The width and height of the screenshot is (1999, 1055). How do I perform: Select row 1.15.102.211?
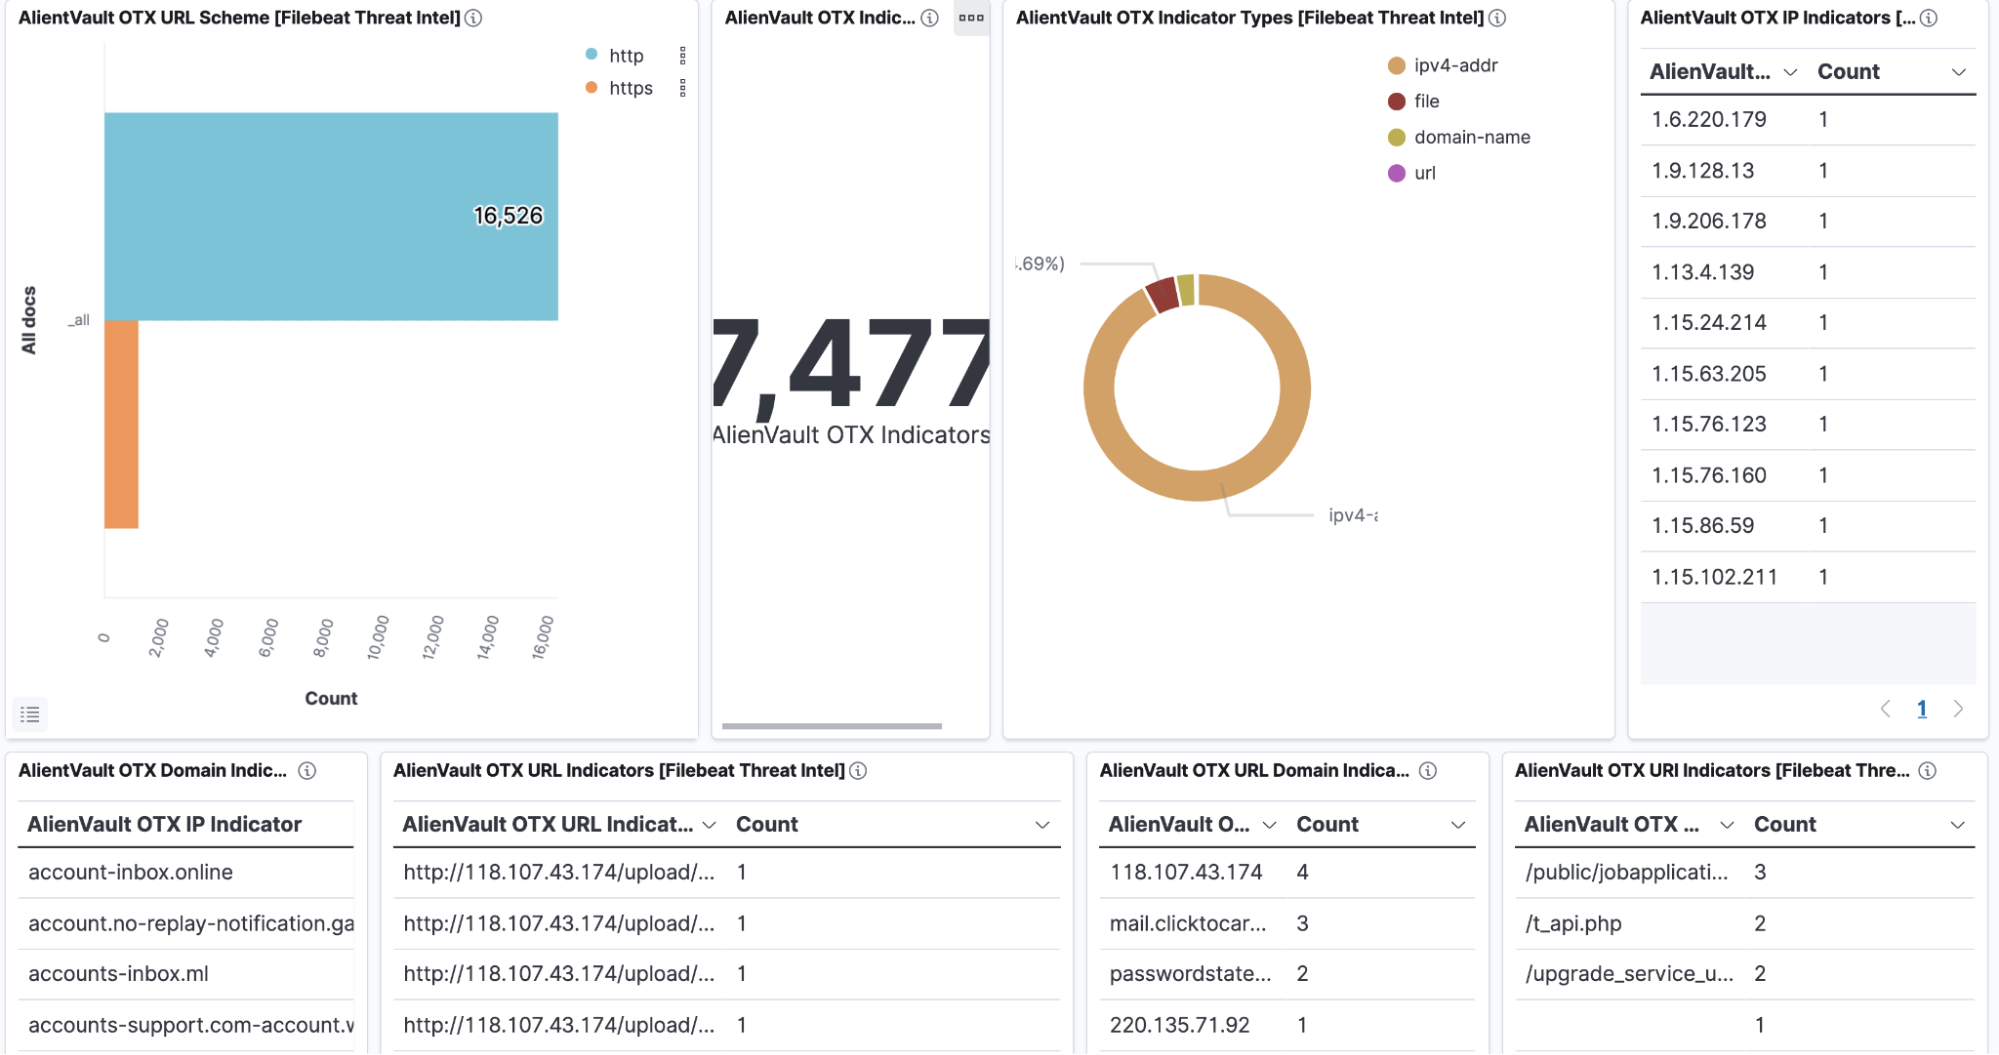click(1808, 577)
